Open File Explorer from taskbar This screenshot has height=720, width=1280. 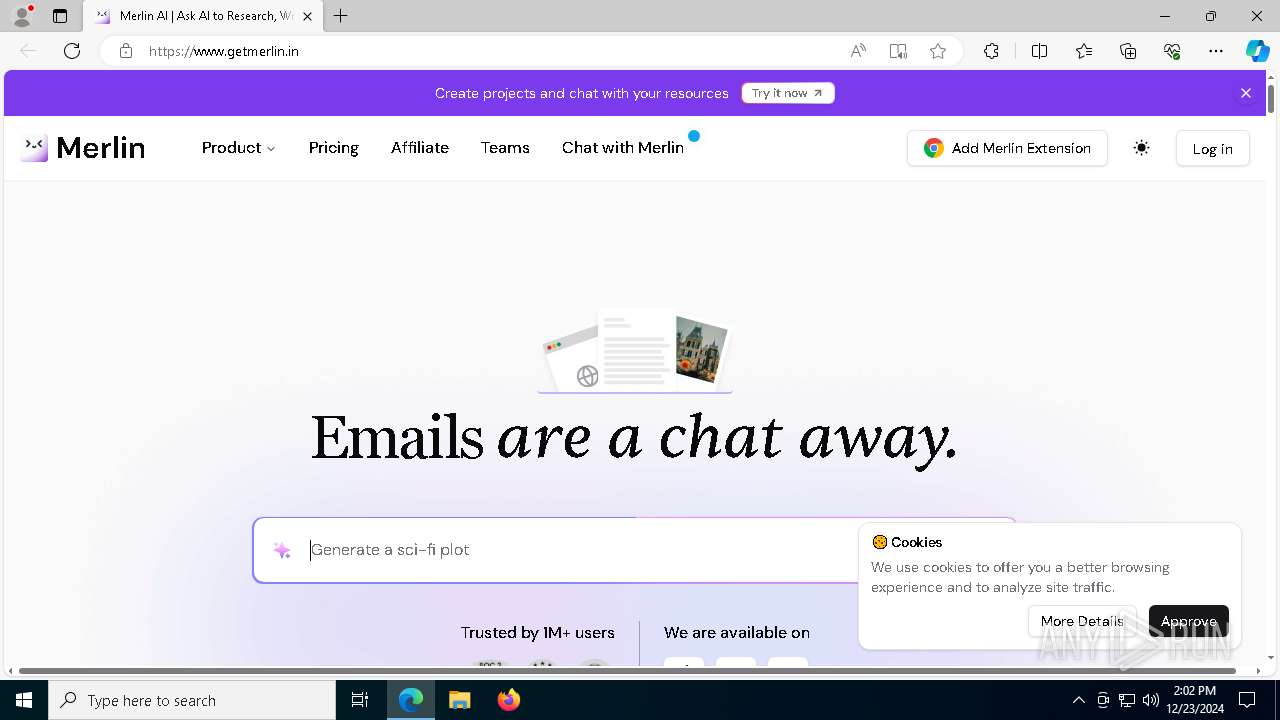[459, 700]
